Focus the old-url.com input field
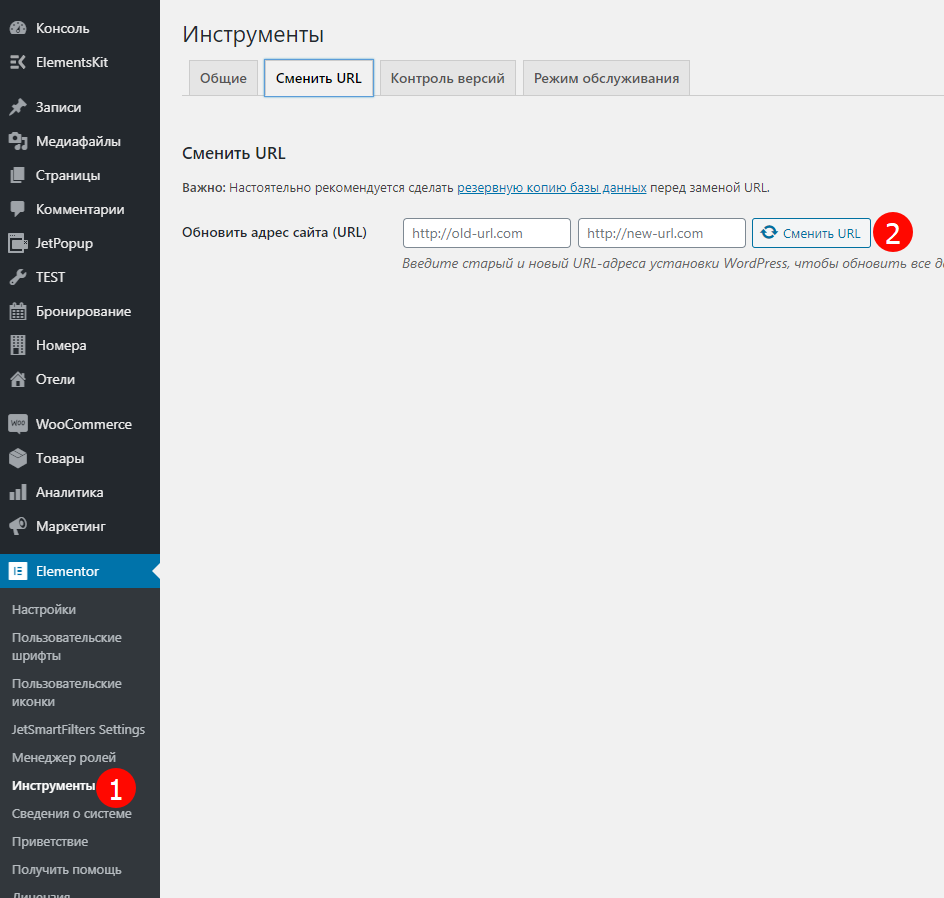The image size is (944, 898). pos(486,233)
